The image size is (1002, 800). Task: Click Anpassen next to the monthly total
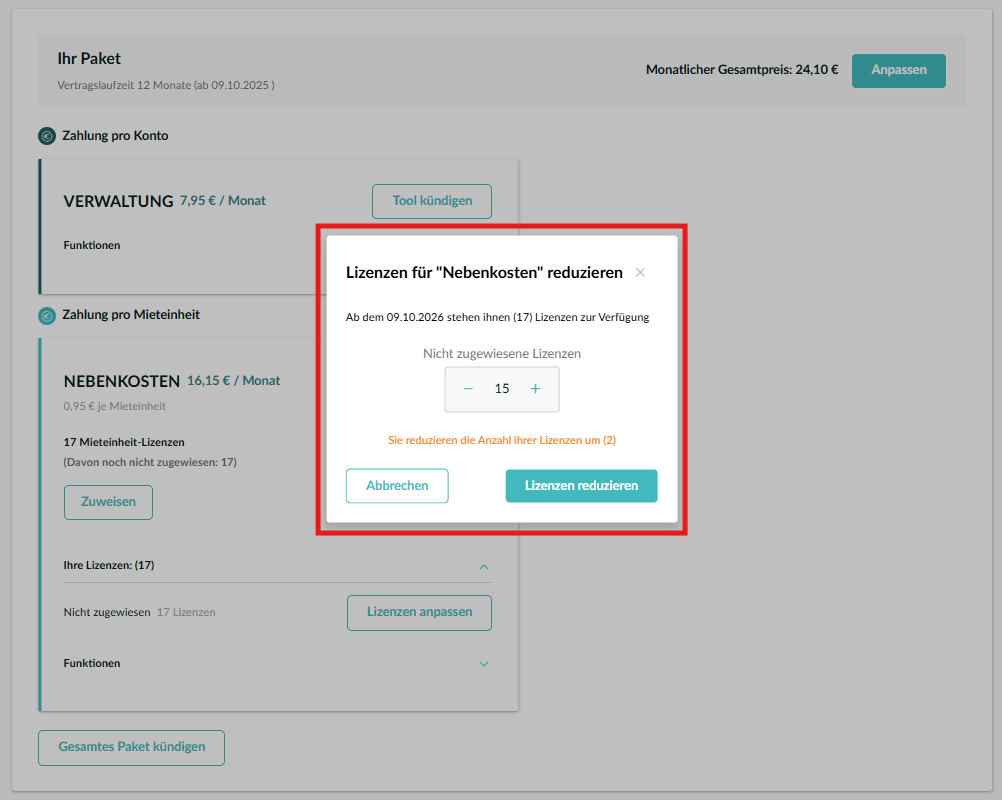coord(898,70)
